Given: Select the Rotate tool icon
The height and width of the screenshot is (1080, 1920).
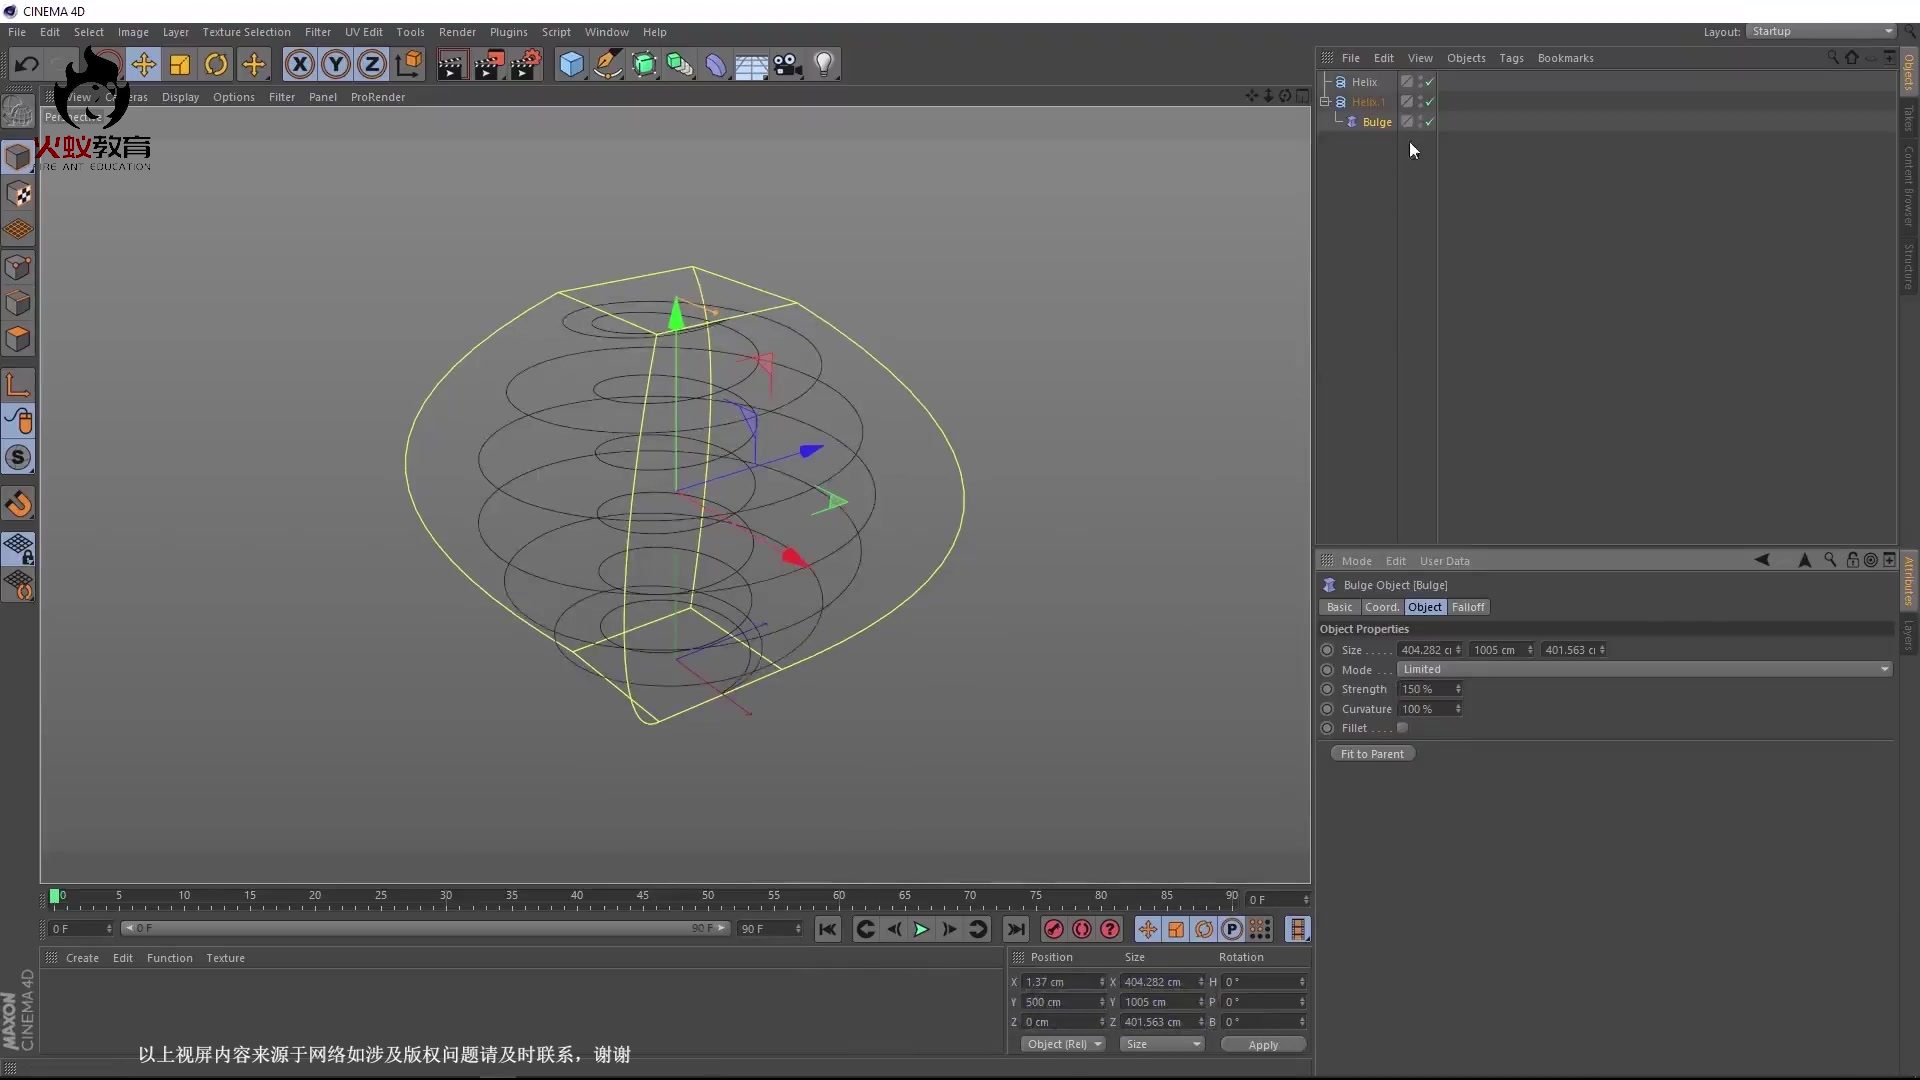Looking at the screenshot, I should pos(216,65).
